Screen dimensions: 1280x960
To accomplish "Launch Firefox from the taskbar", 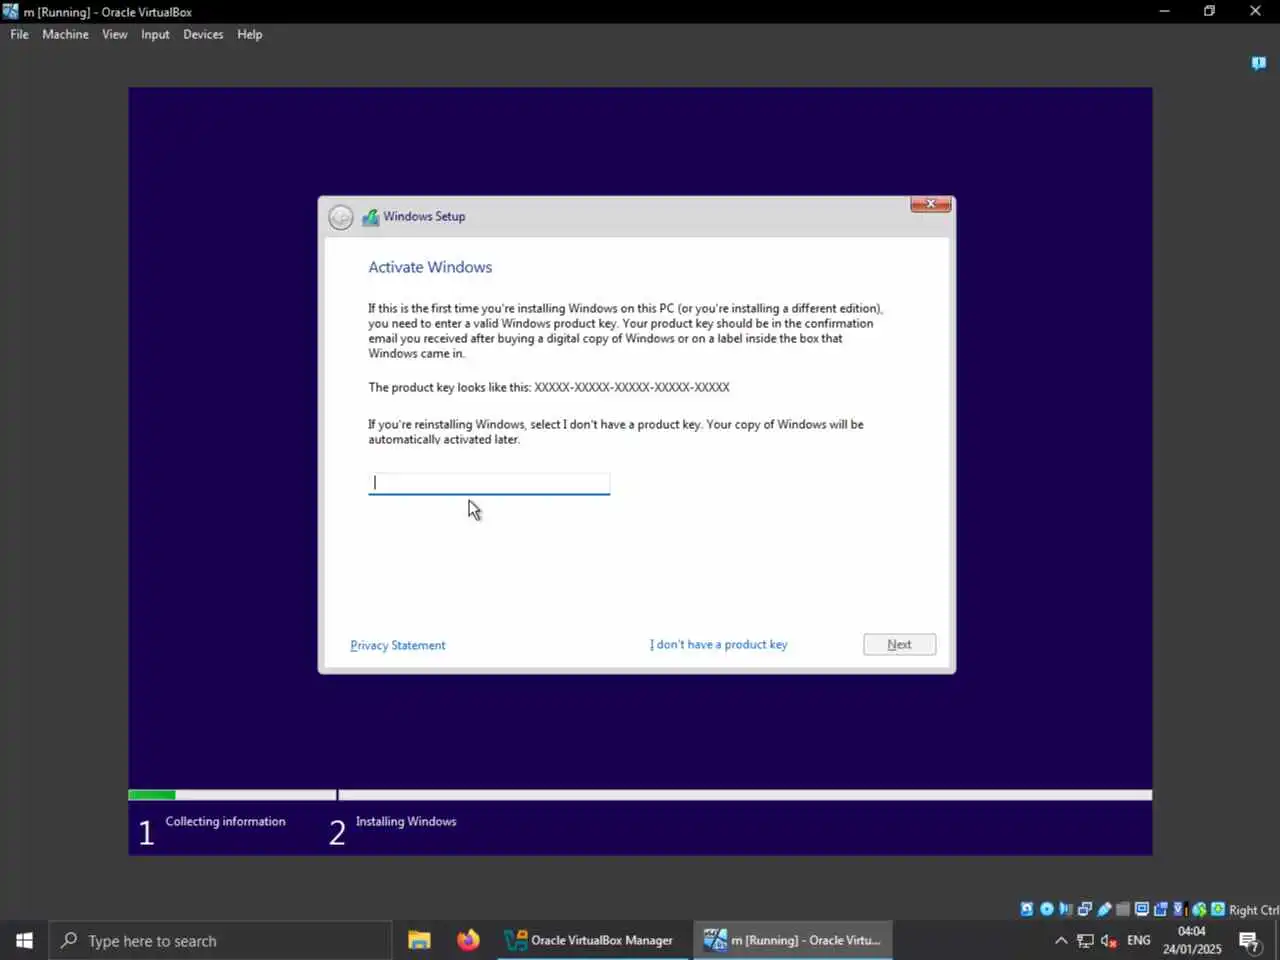I will click(x=468, y=940).
